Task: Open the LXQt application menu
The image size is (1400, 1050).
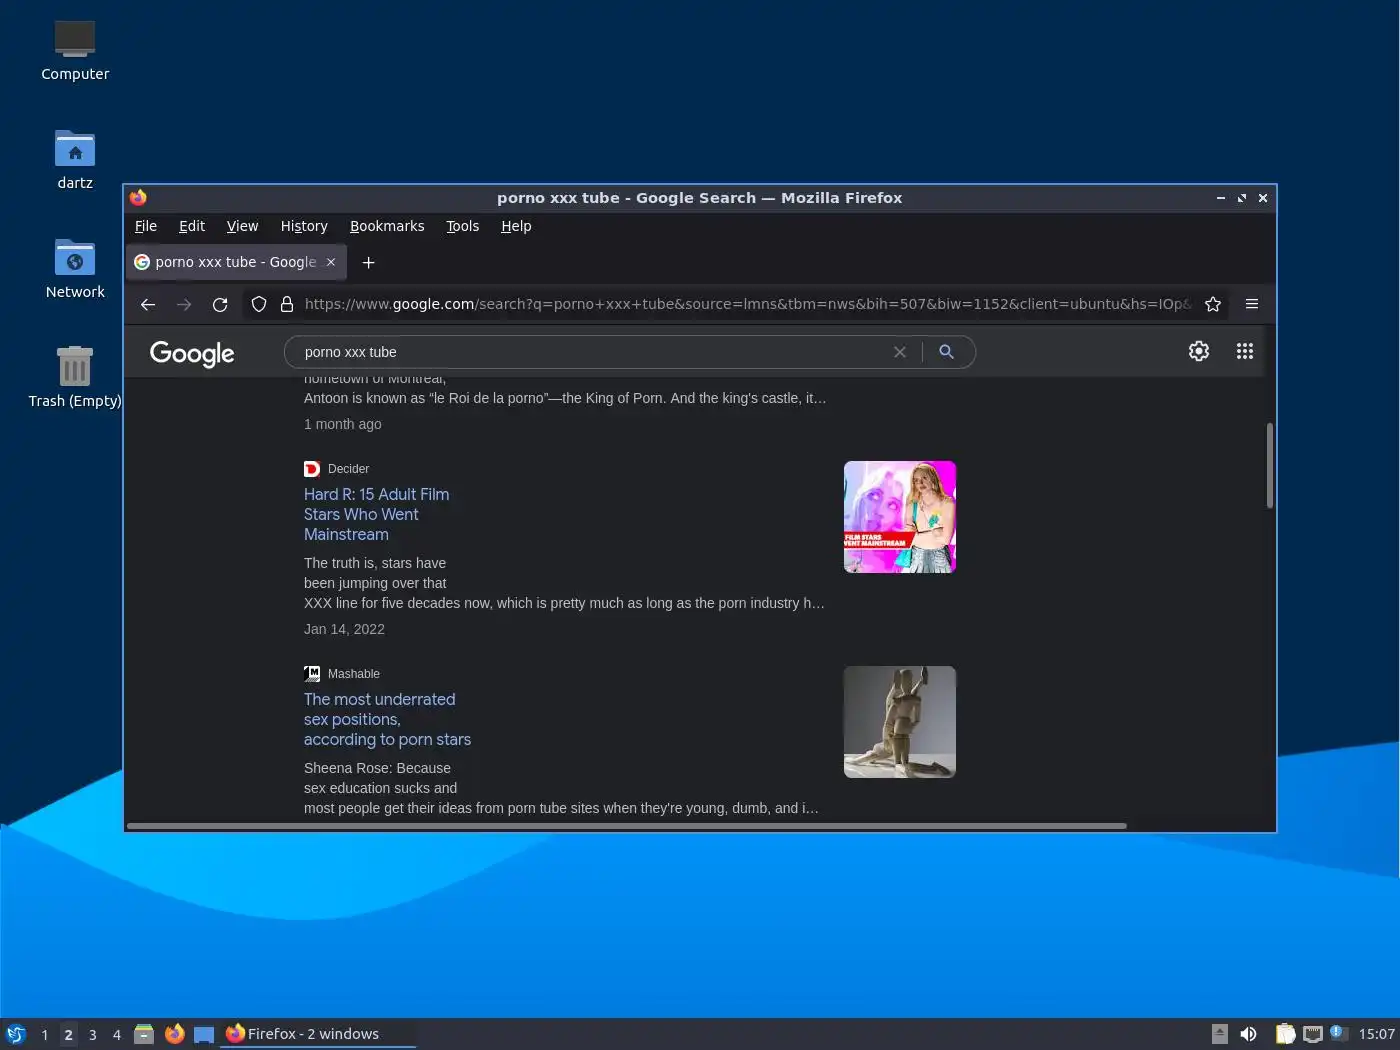Action: tap(16, 1034)
